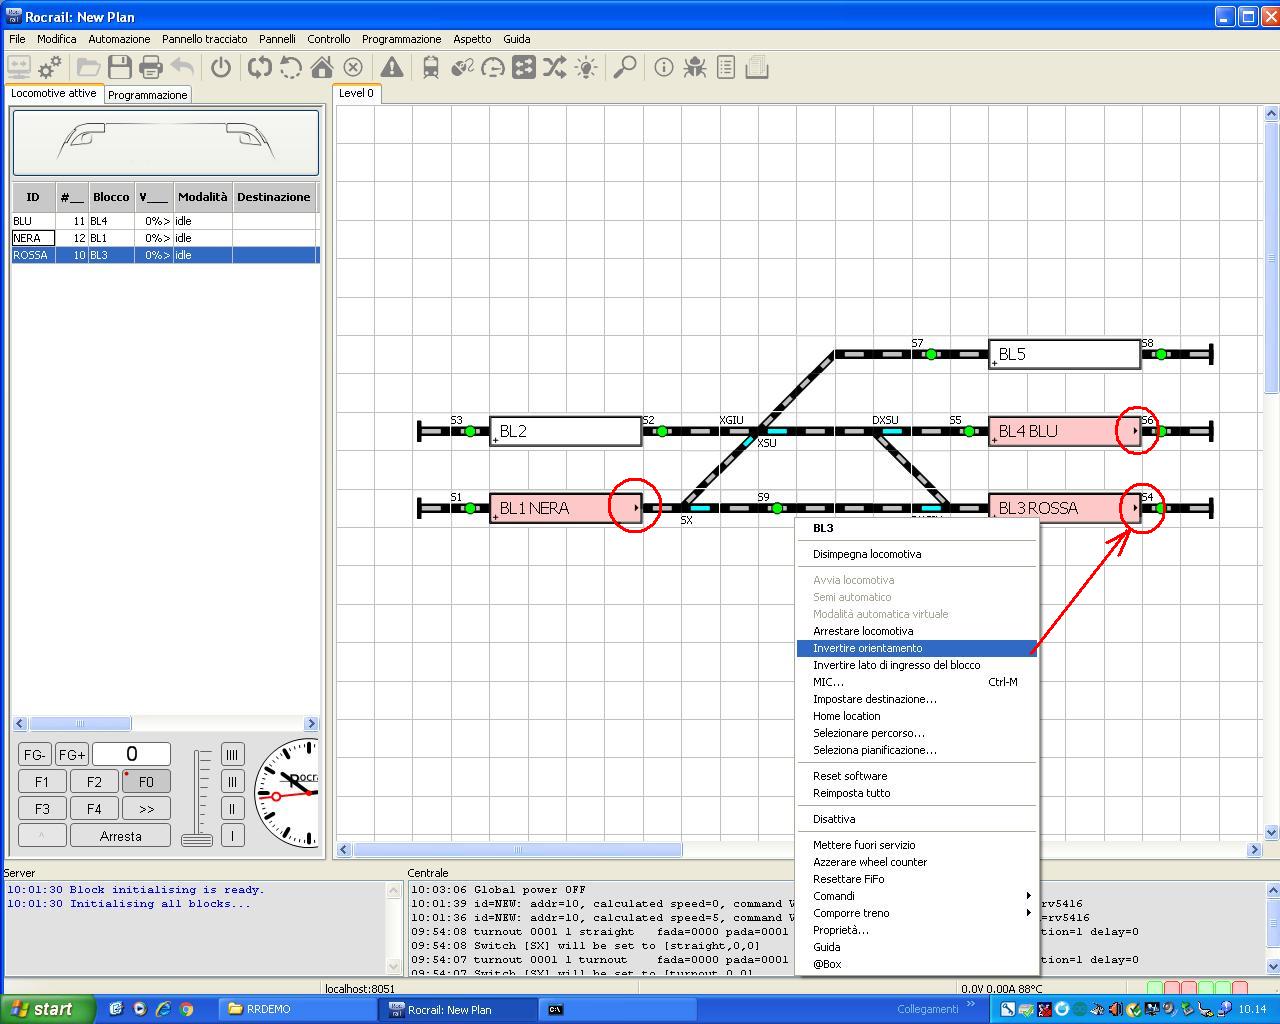Click the gears settings icon in toolbar
Image resolution: width=1280 pixels, height=1024 pixels.
click(x=50, y=67)
